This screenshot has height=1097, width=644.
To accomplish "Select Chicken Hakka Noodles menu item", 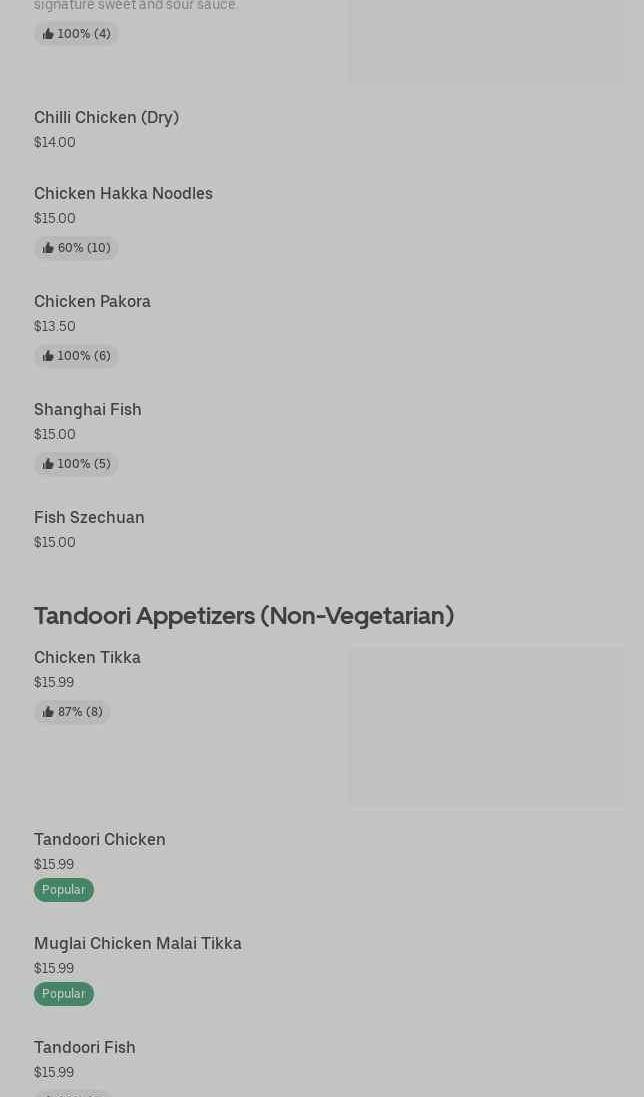I will [x=123, y=193].
